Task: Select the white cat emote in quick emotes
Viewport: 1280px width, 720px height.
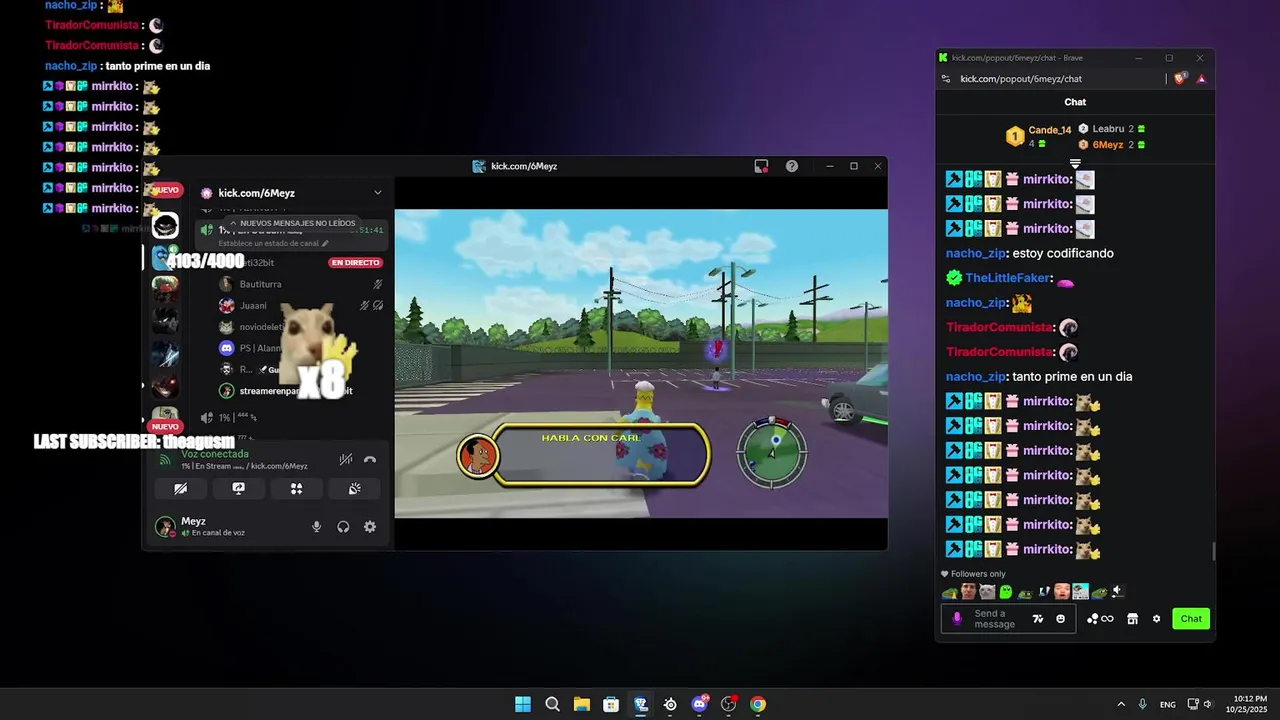Action: coord(987,592)
